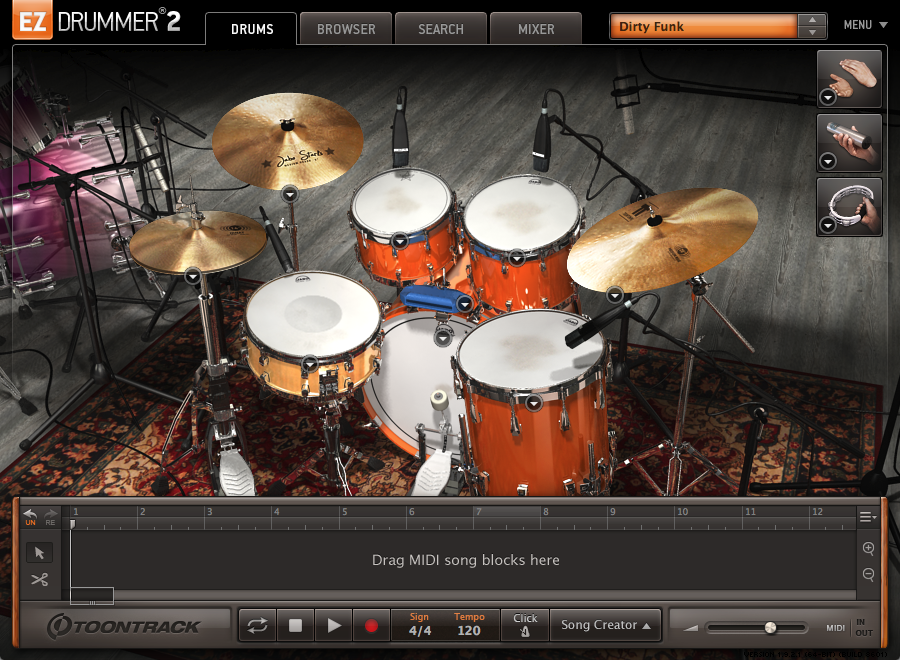Zoom in on the song track timeline

click(x=868, y=549)
